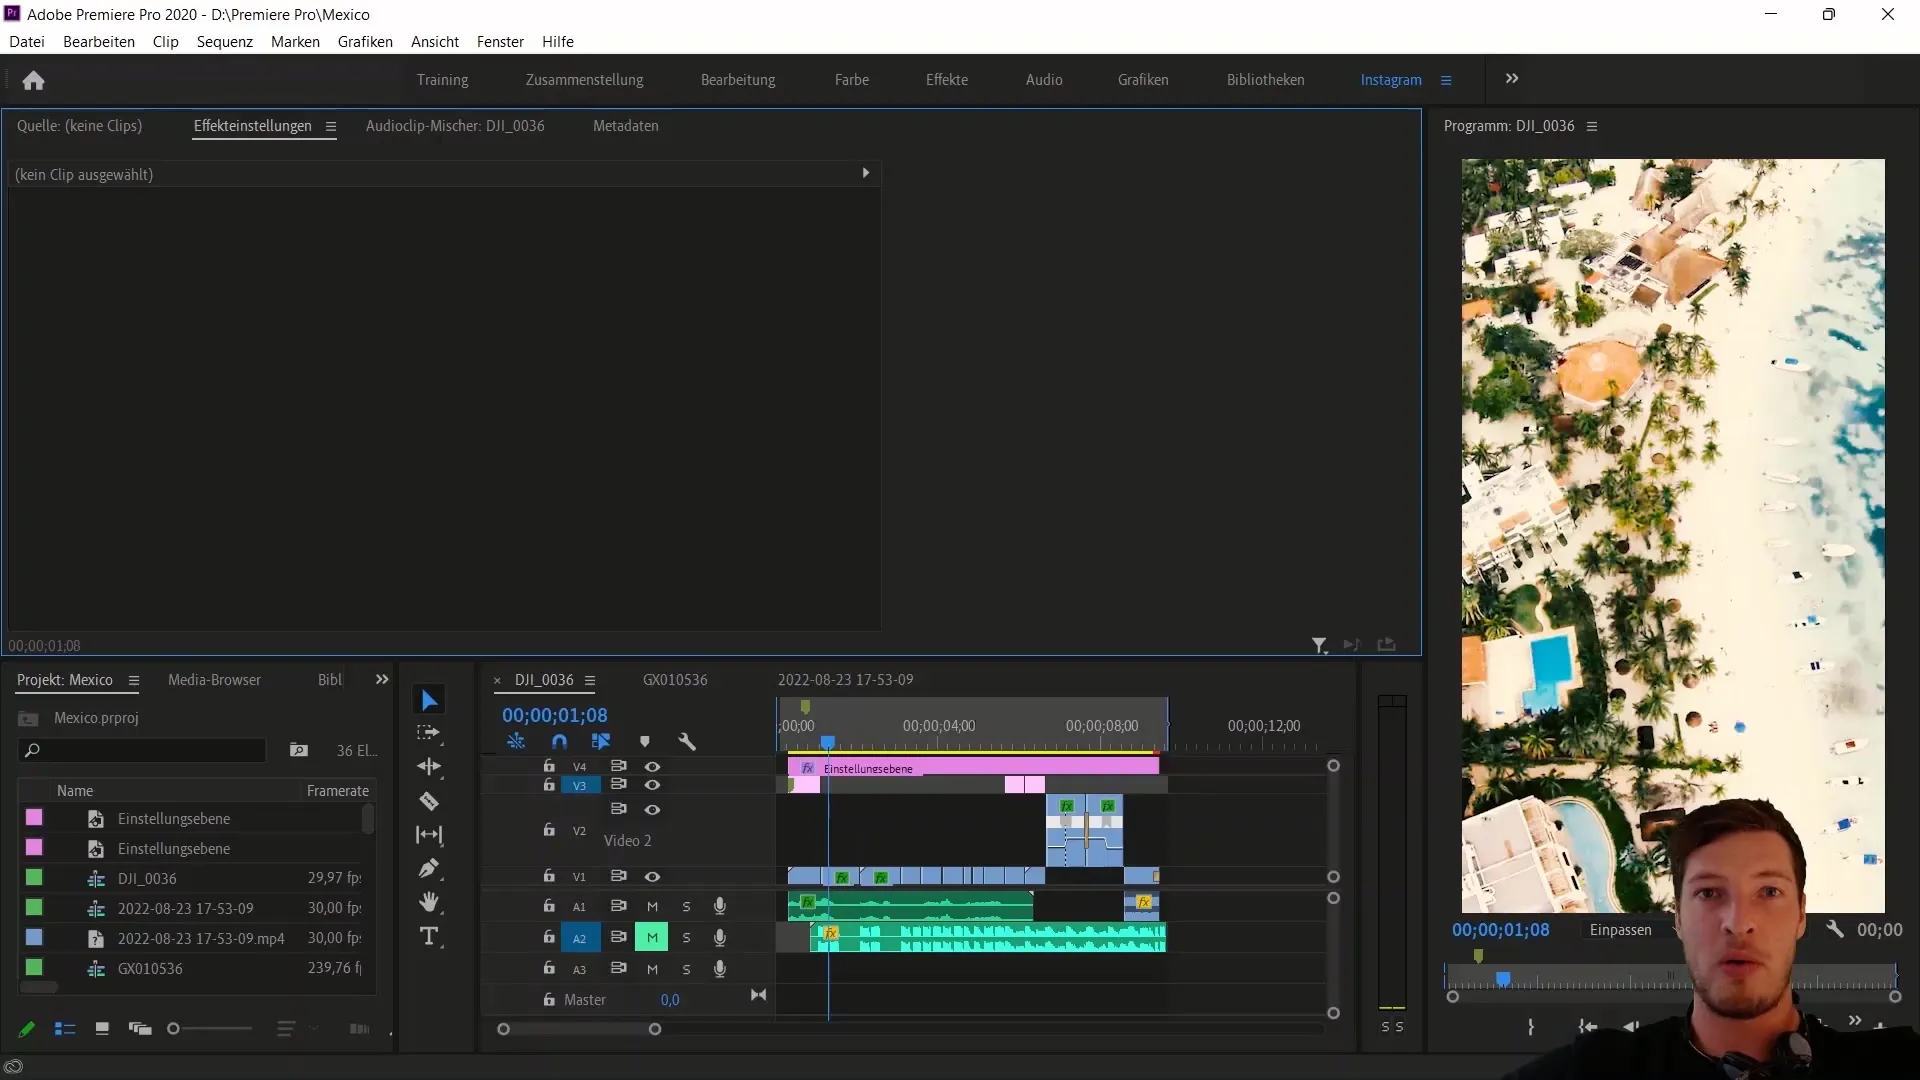This screenshot has width=1920, height=1080.
Task: Select the Slip tool
Action: pos(429,835)
